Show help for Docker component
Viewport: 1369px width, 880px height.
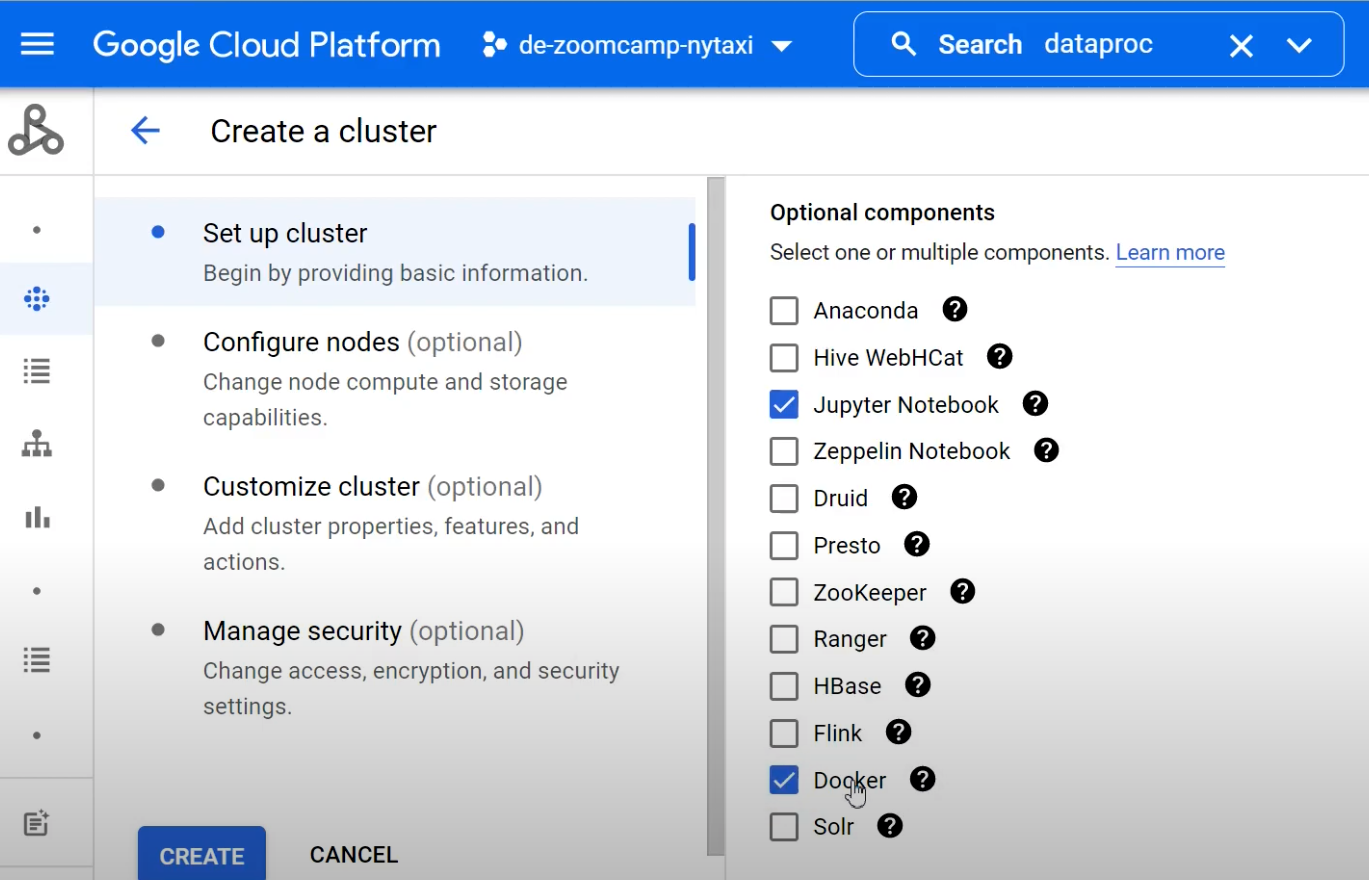click(x=922, y=779)
